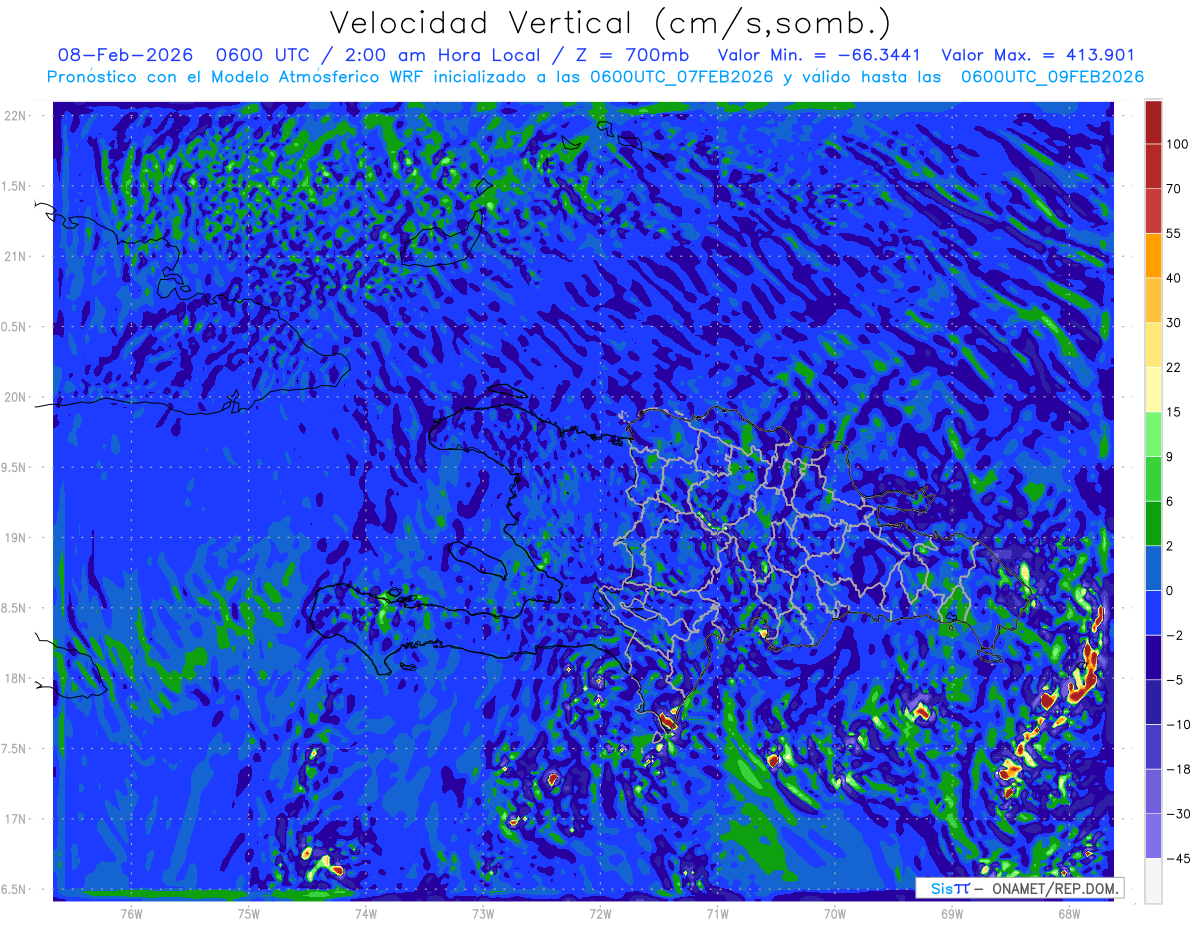This screenshot has width=1200, height=927.
Task: Click the '68W' longitude label
Action: point(1068,913)
